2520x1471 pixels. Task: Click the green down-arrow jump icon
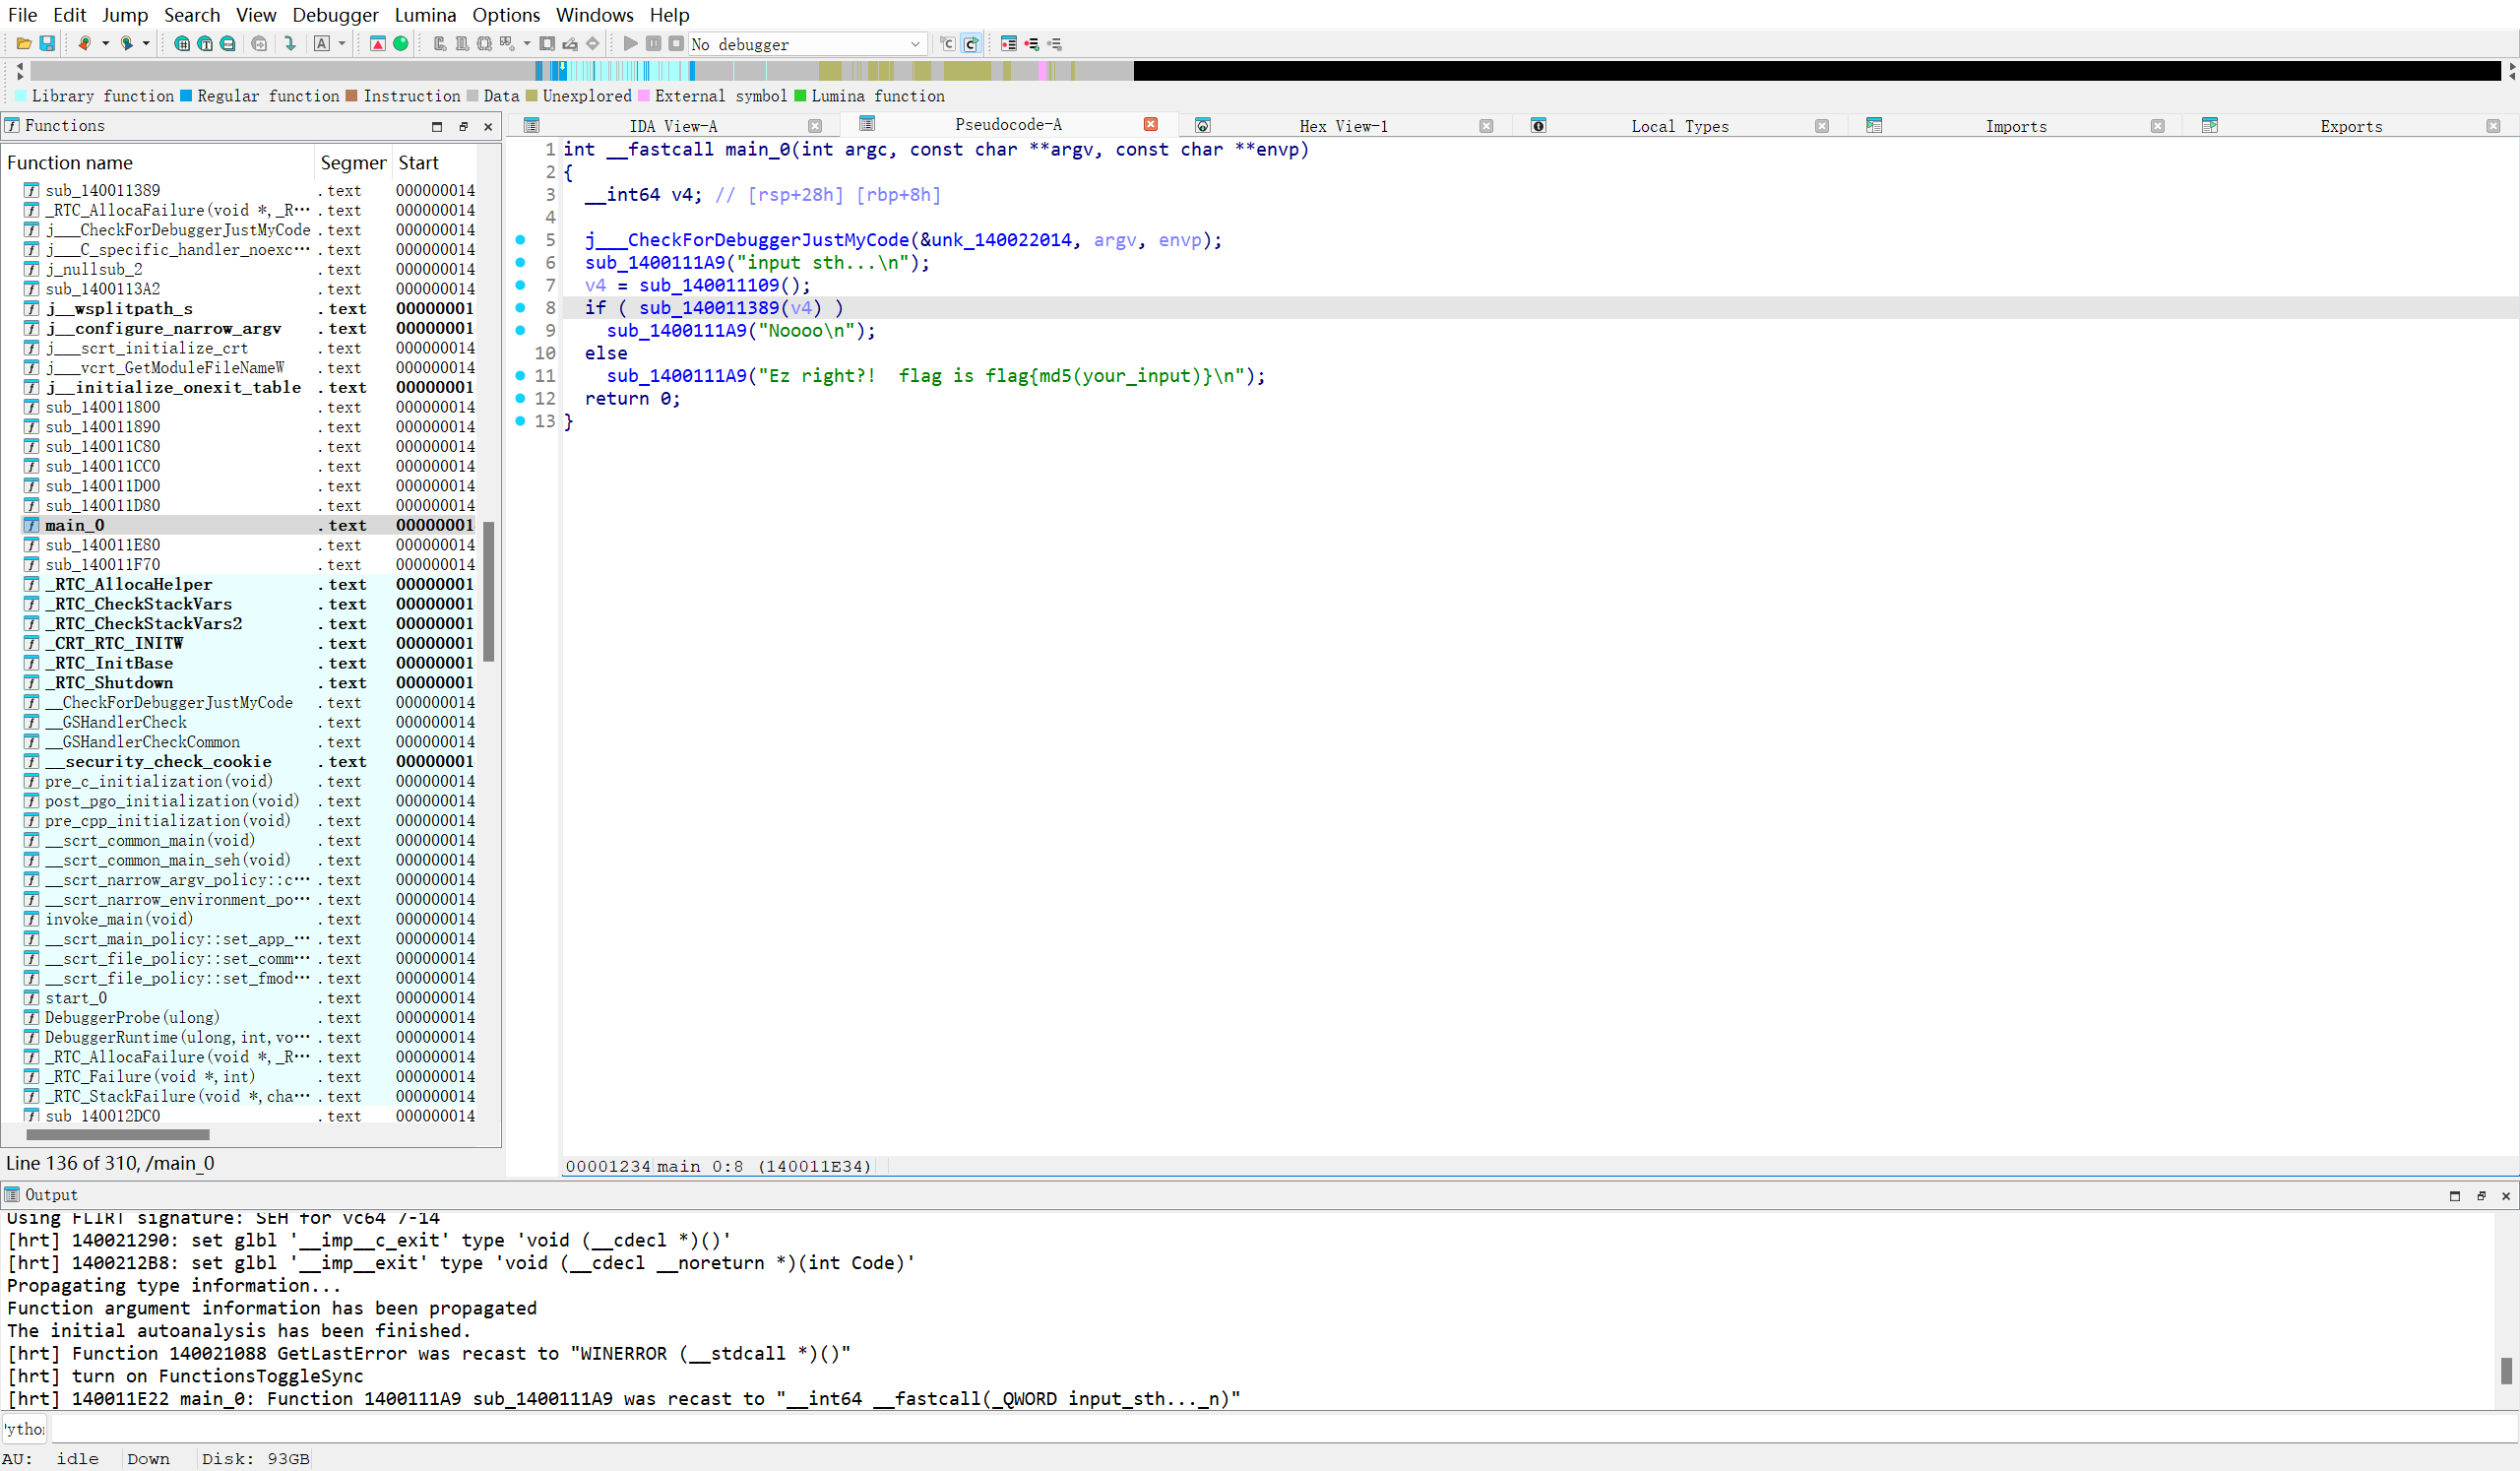[x=290, y=44]
